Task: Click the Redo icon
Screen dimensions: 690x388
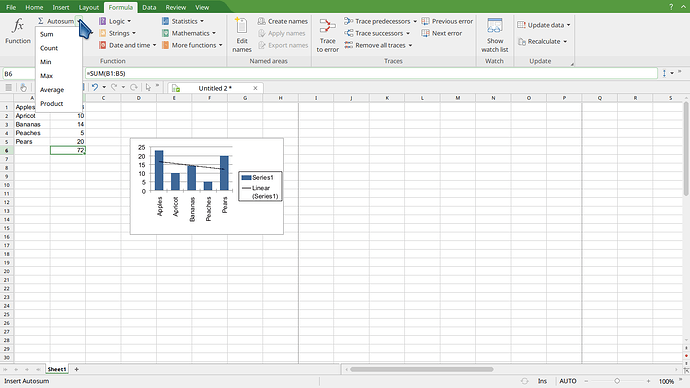Action: pyautogui.click(x=114, y=88)
